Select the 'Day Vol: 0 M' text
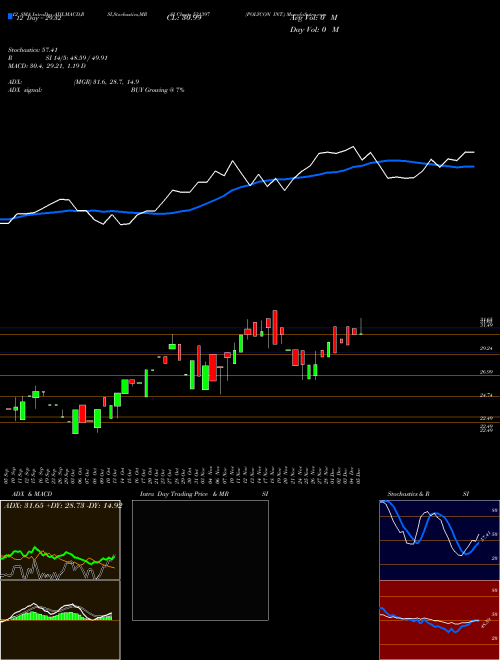Viewport: 500px width, 660px height. pyautogui.click(x=314, y=29)
